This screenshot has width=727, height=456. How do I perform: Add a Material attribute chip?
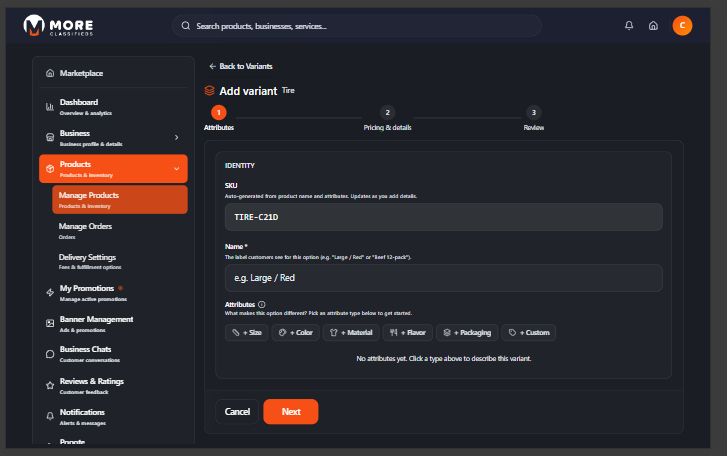[350, 332]
